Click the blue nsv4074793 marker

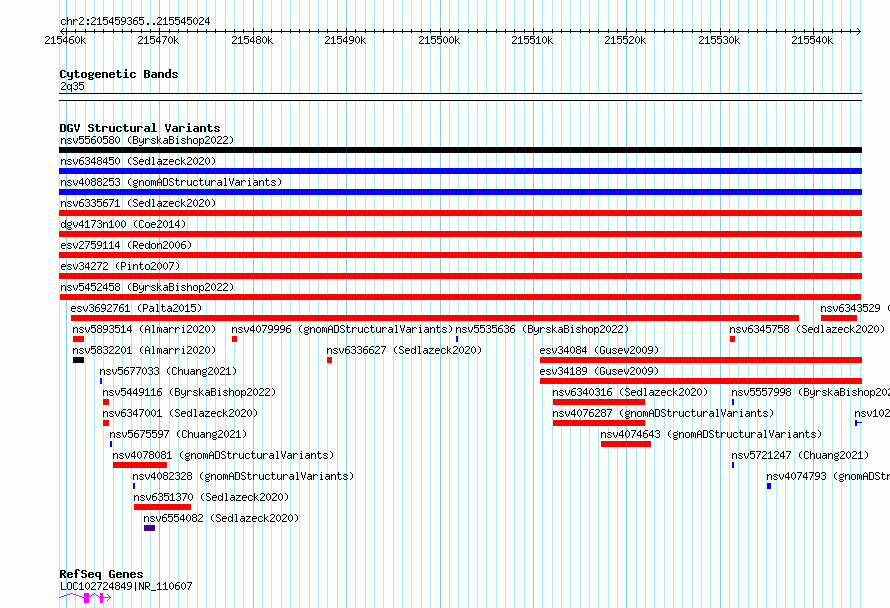[769, 486]
